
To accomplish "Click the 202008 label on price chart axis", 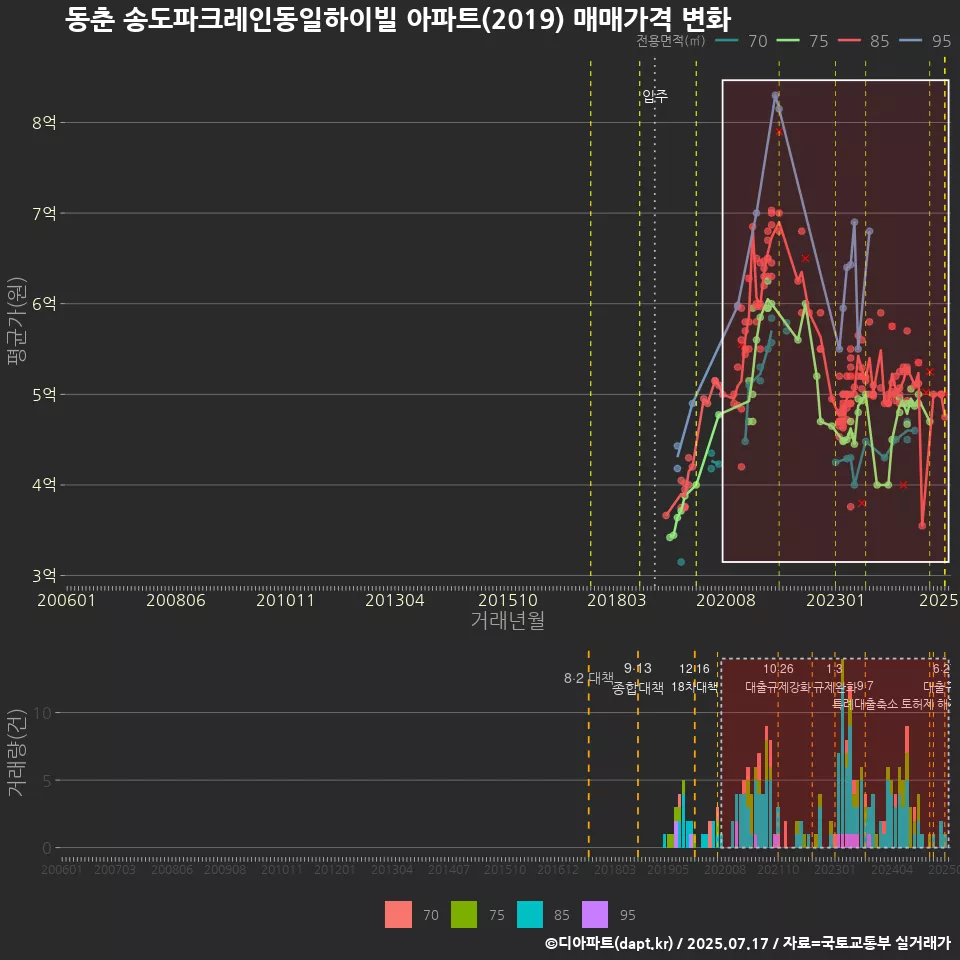I will coord(726,600).
